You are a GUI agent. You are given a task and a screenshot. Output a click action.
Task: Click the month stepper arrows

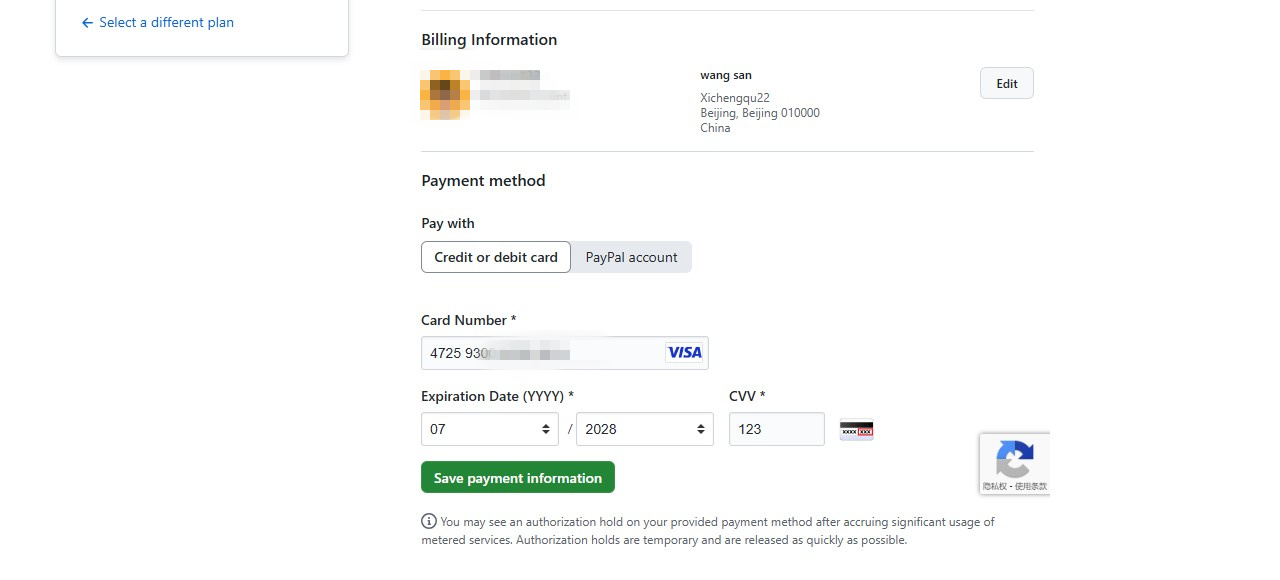click(548, 429)
